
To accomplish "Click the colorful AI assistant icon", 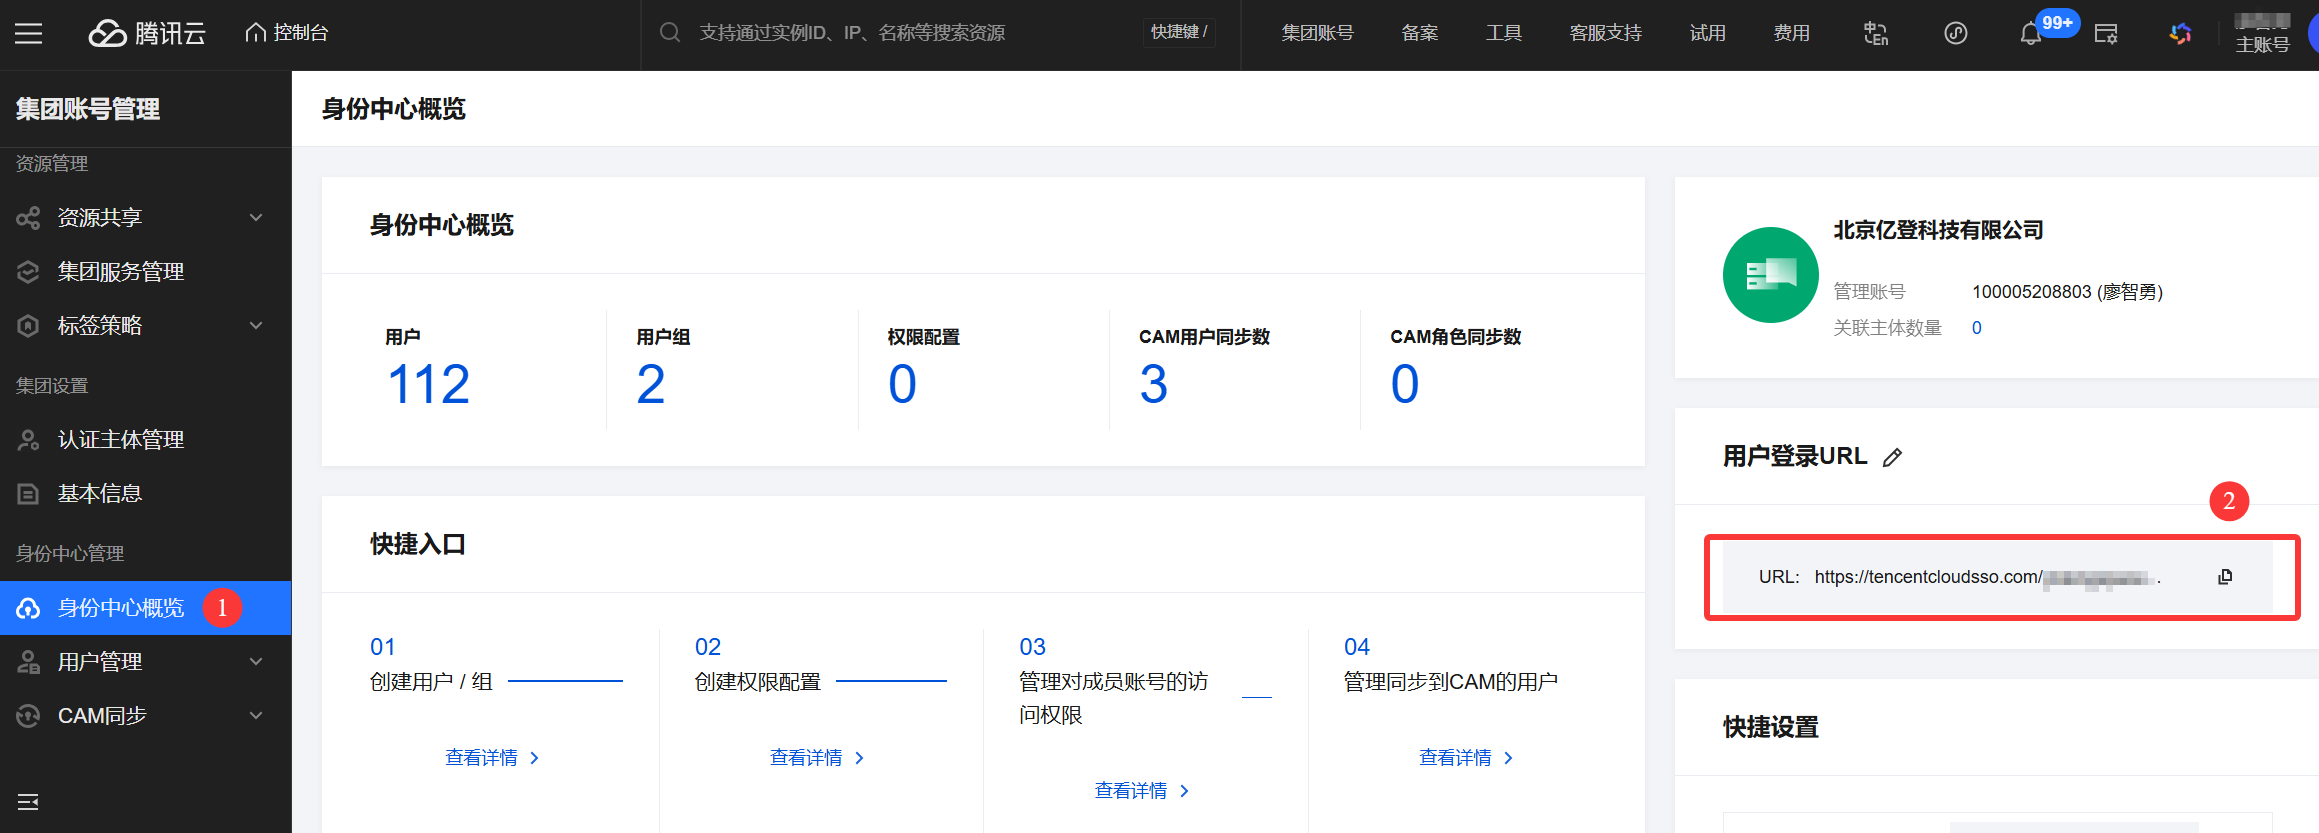I will (2181, 34).
